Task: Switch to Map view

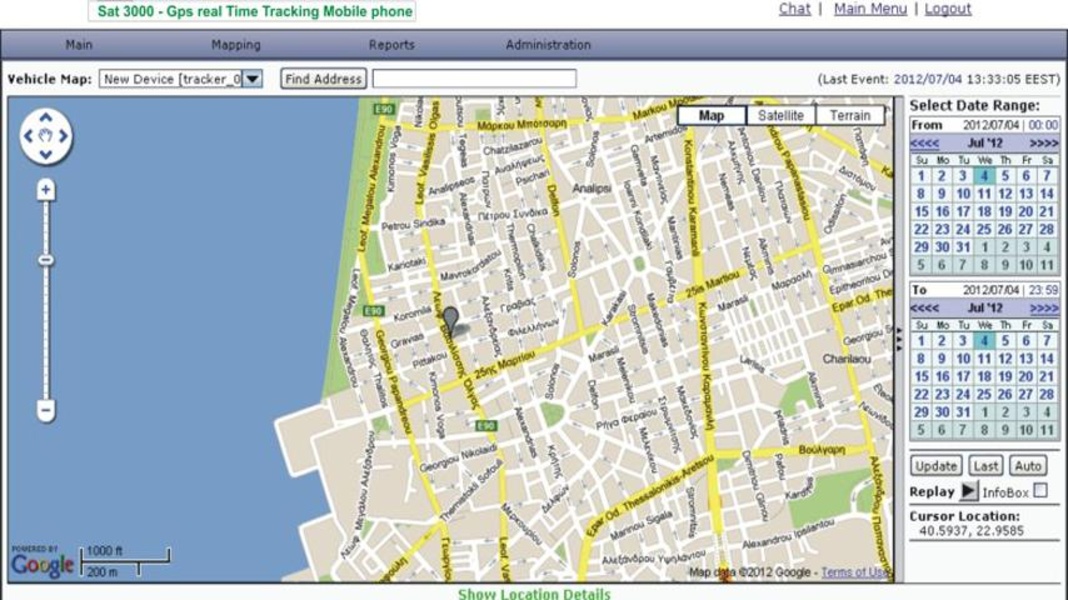Action: 712,115
